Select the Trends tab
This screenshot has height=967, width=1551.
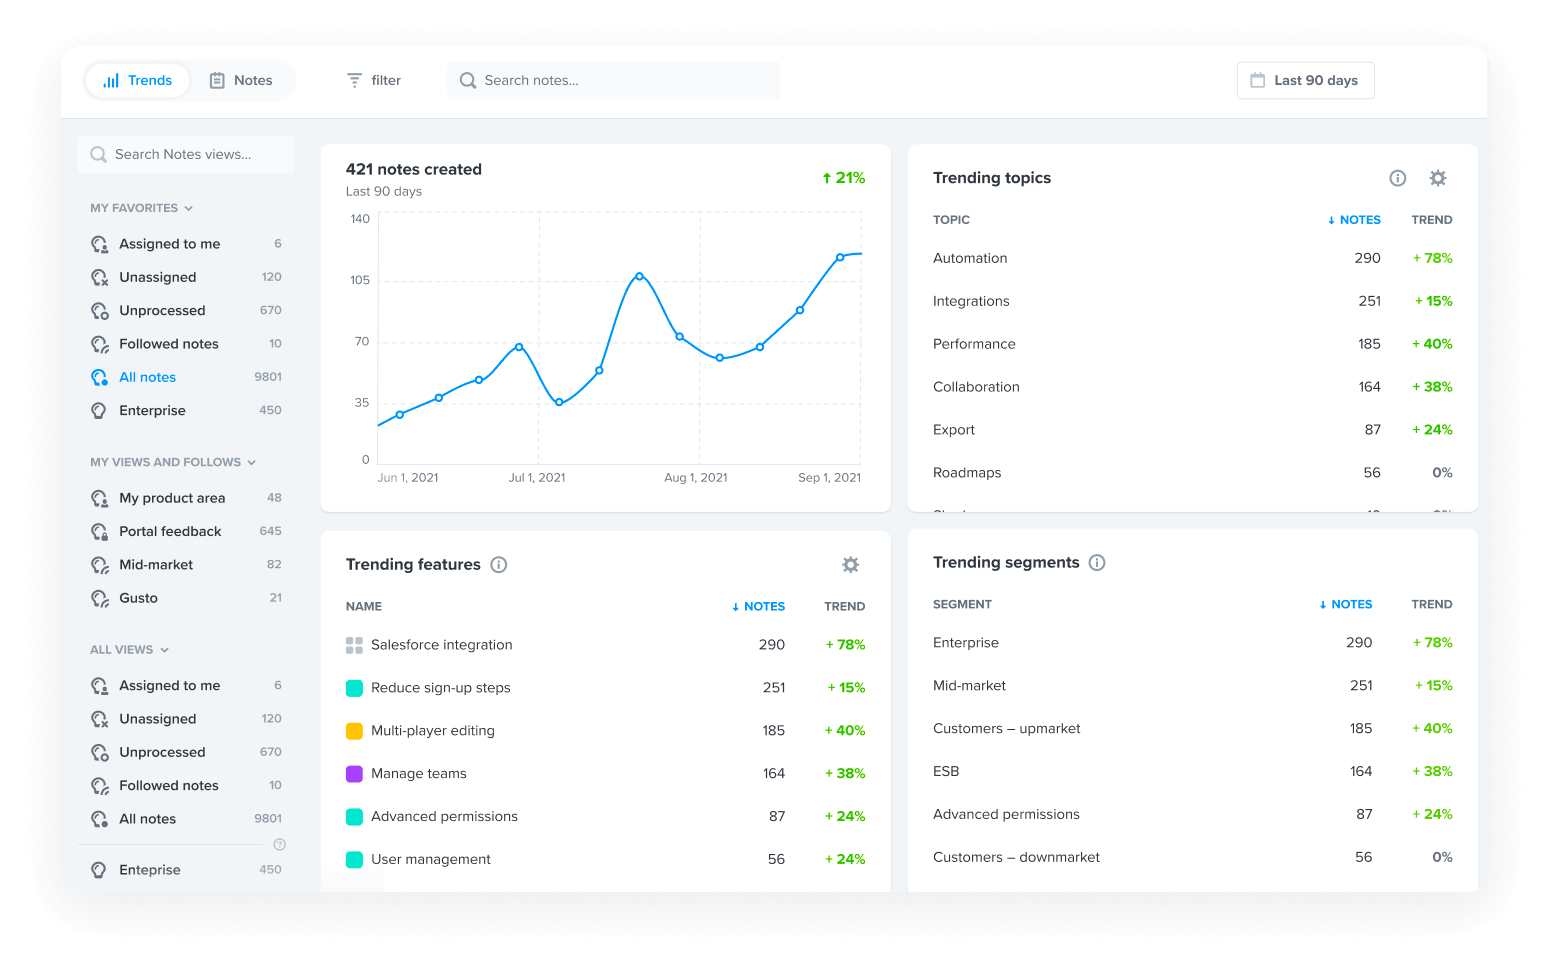pos(137,80)
